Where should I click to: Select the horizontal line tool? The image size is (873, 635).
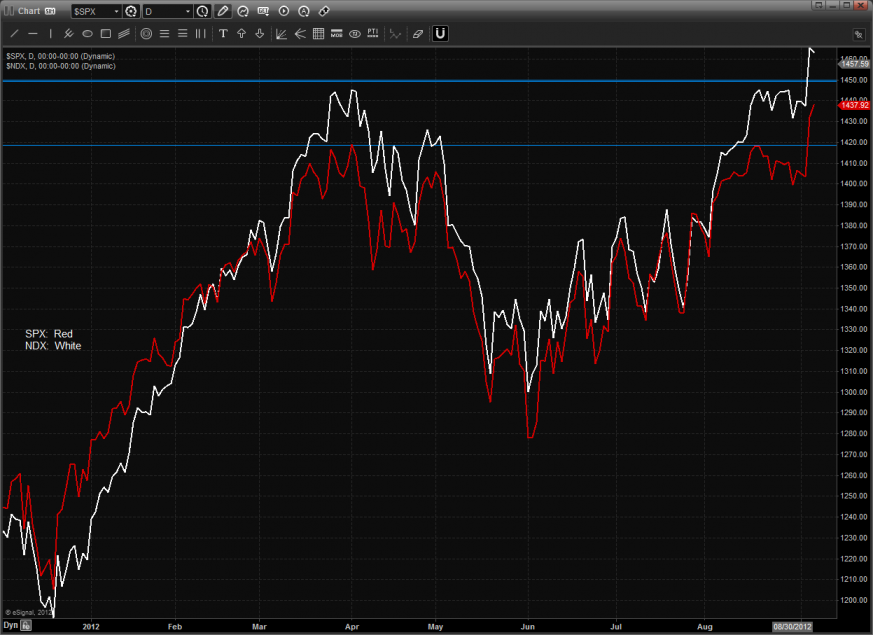[33, 34]
